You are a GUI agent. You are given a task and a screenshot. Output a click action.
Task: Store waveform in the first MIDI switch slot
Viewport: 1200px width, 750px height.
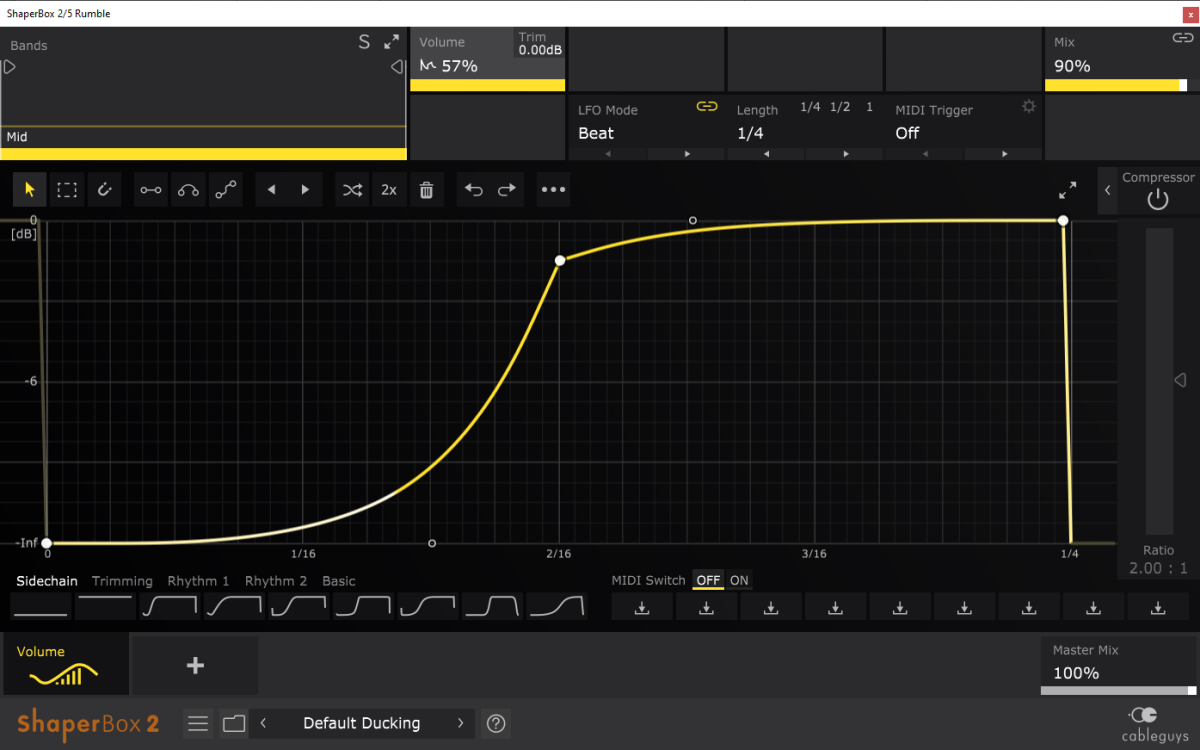tap(642, 607)
